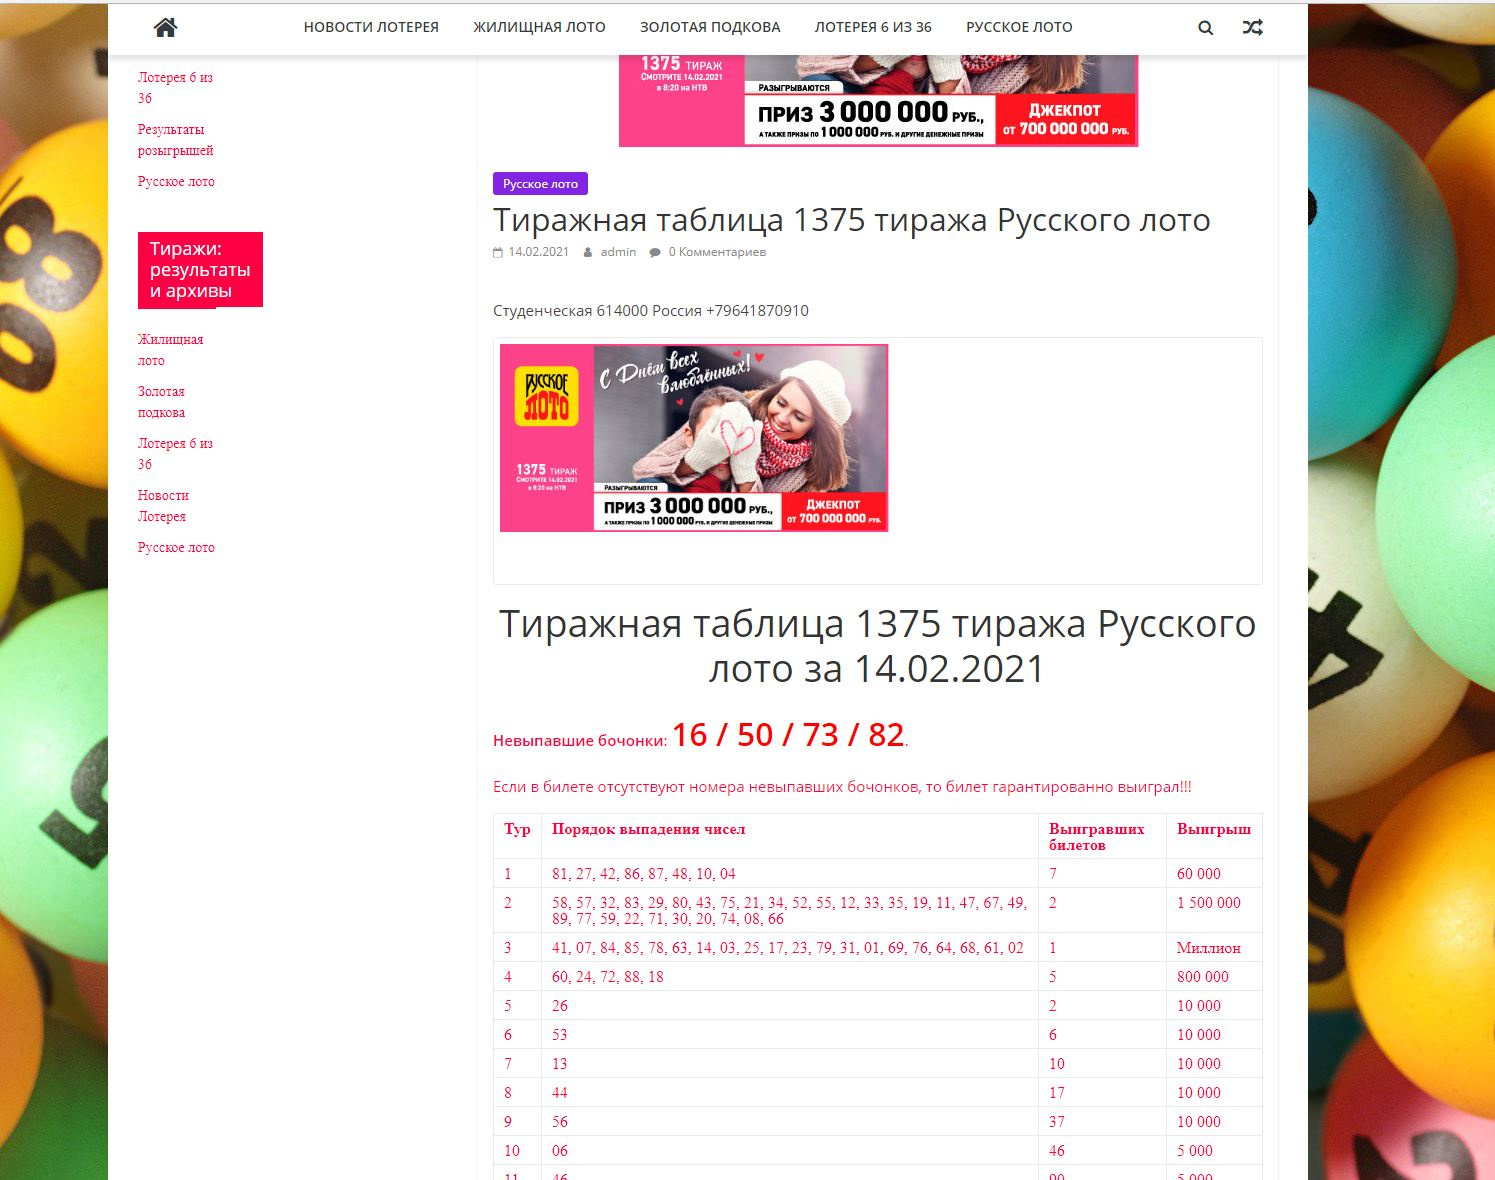
Task: Open the Золотая подкова sidebar archive link
Action: [x=161, y=402]
